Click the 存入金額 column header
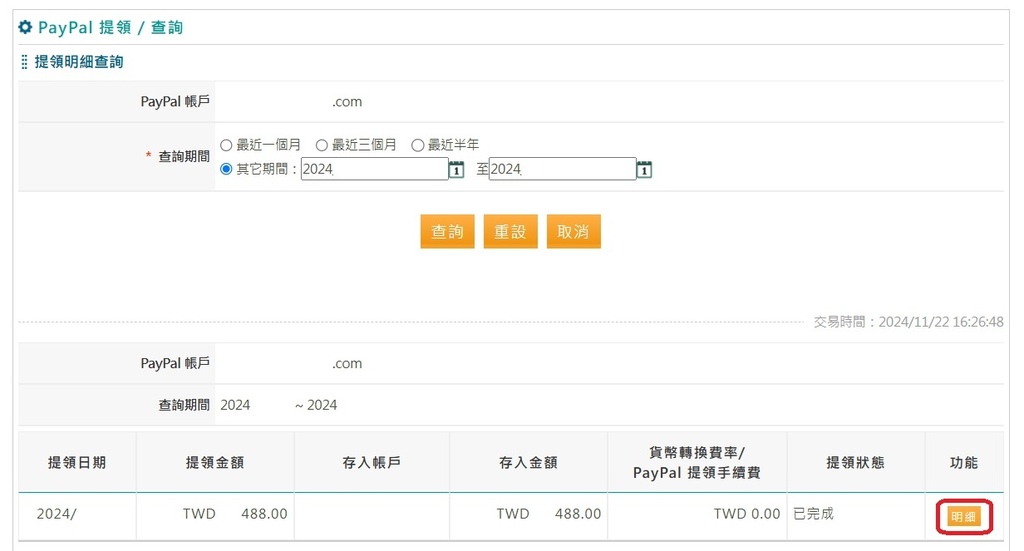The width and height of the screenshot is (1024, 551). click(x=528, y=462)
